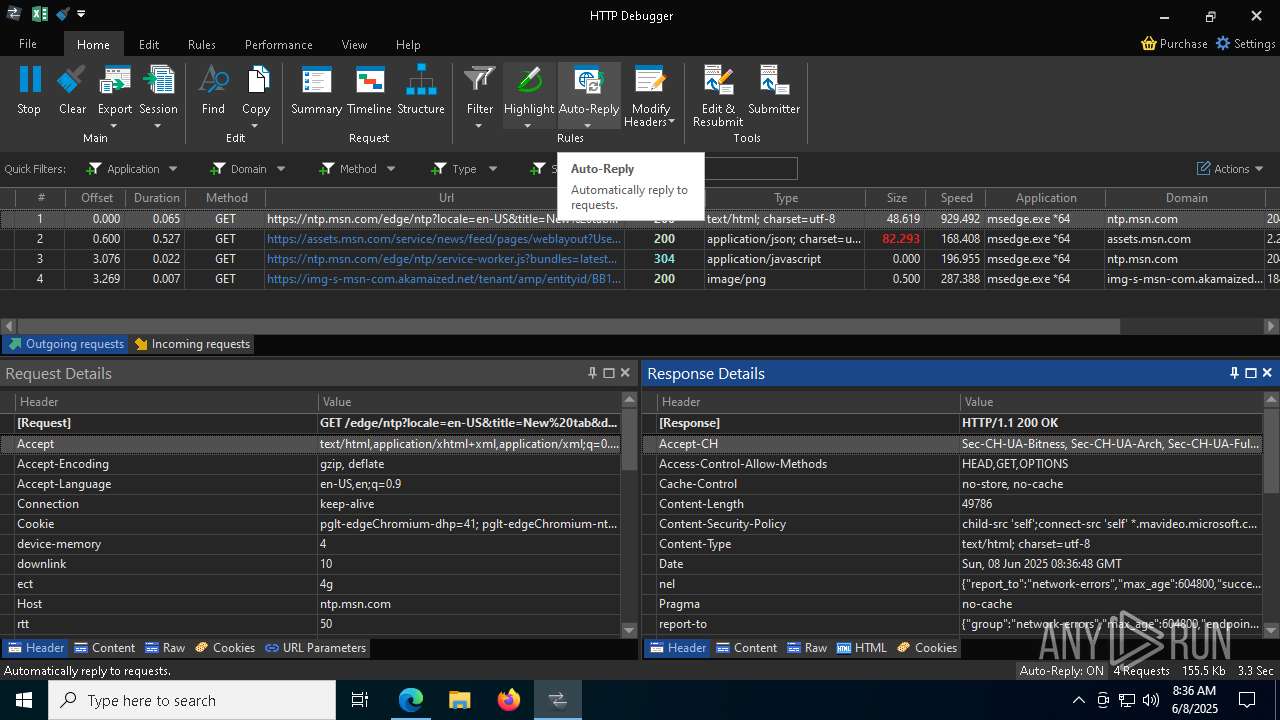Open response Cookies tab
This screenshot has width=1280, height=720.
(927, 648)
